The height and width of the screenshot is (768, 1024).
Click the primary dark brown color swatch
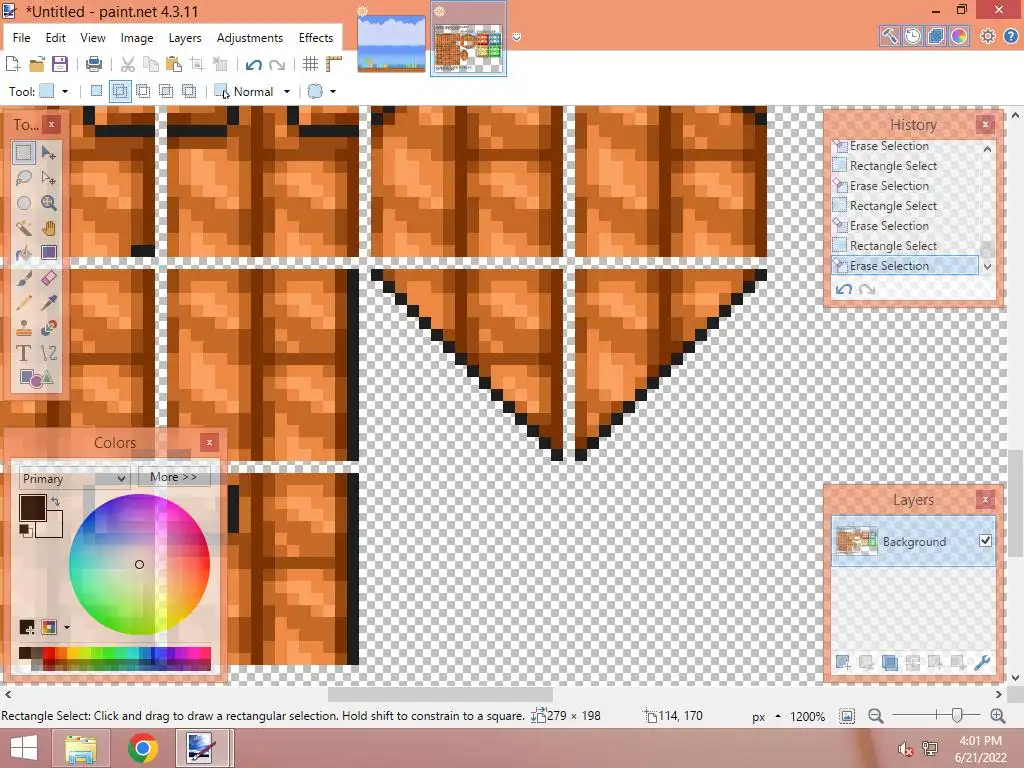32,507
